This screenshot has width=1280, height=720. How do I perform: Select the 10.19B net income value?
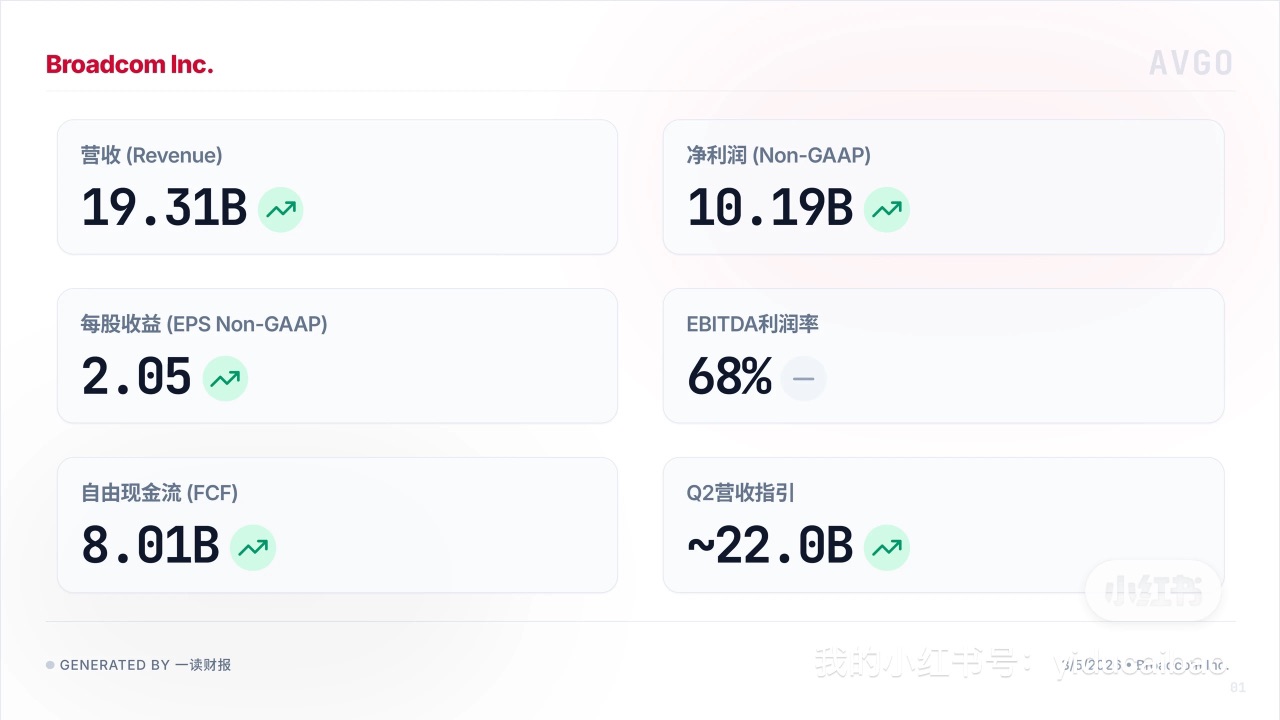click(769, 209)
